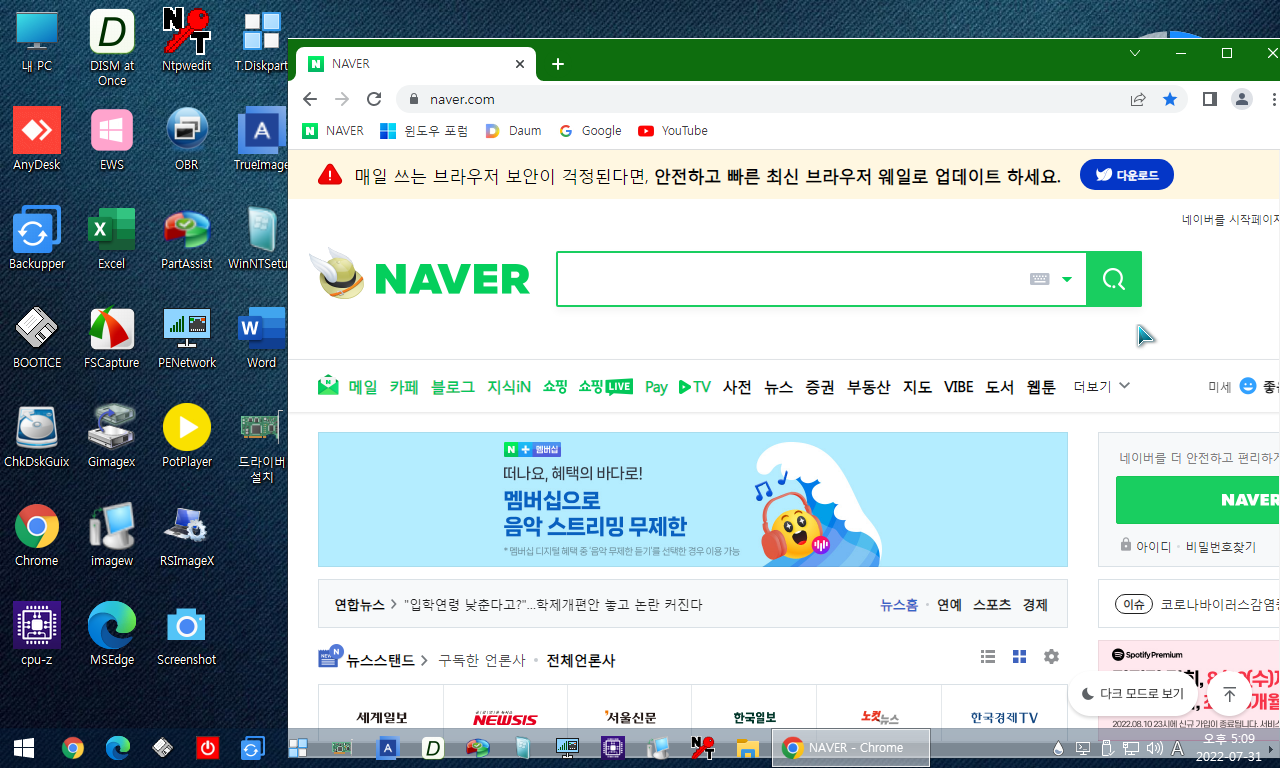This screenshot has width=1280, height=768.
Task: Turn on 다크 모드로 보기
Action: (x=1133, y=693)
